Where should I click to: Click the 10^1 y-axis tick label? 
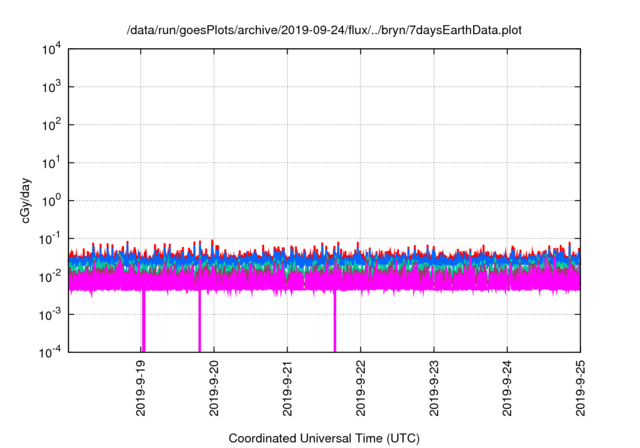[x=51, y=163]
